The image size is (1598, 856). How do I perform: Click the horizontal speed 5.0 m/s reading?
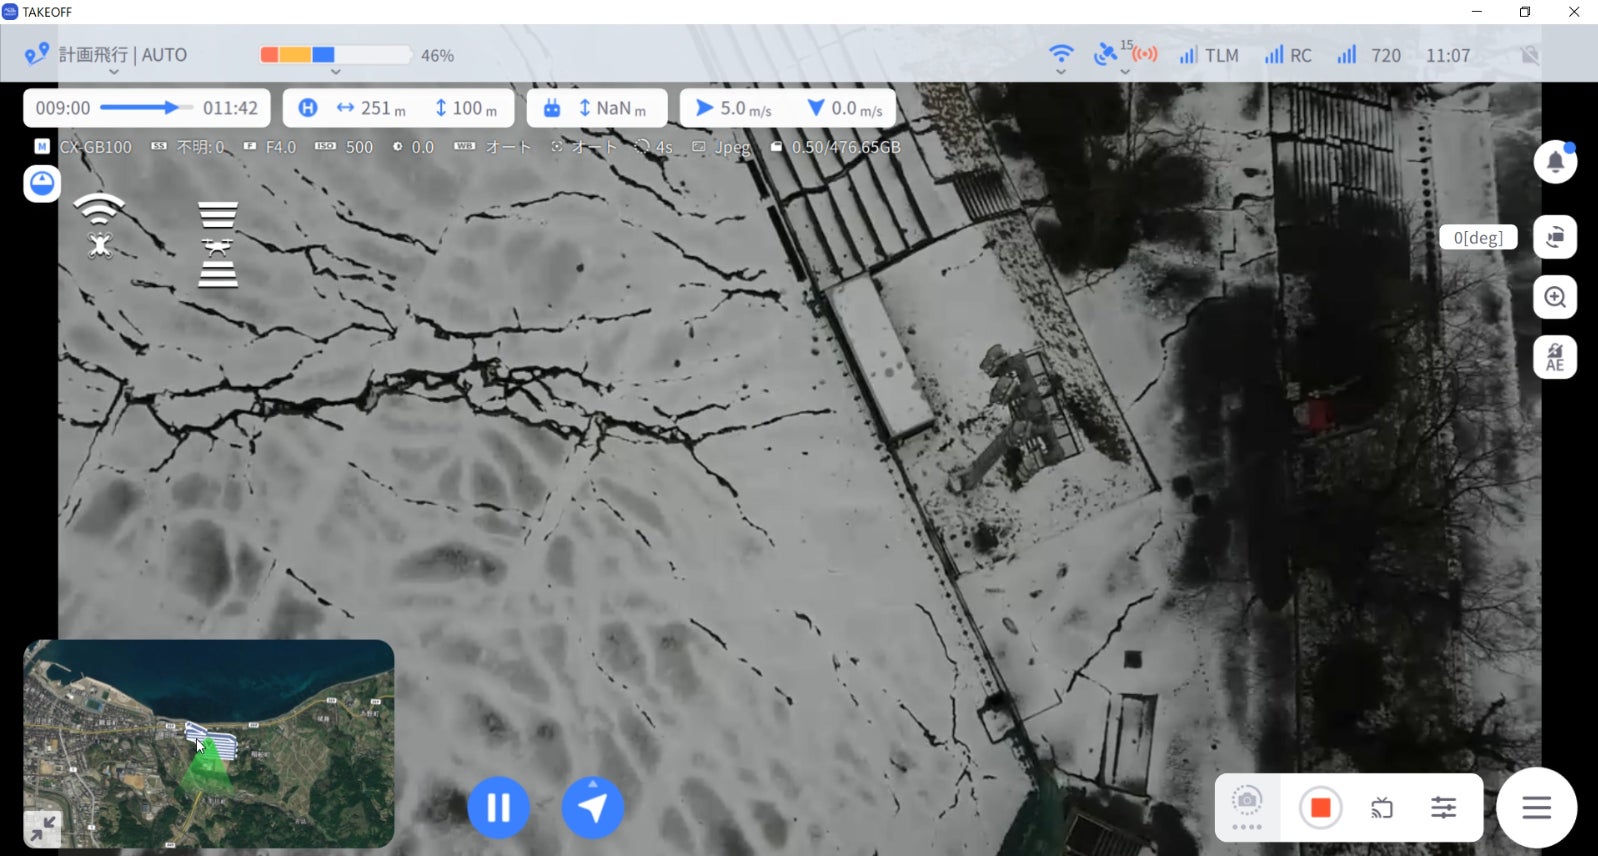[x=733, y=108]
